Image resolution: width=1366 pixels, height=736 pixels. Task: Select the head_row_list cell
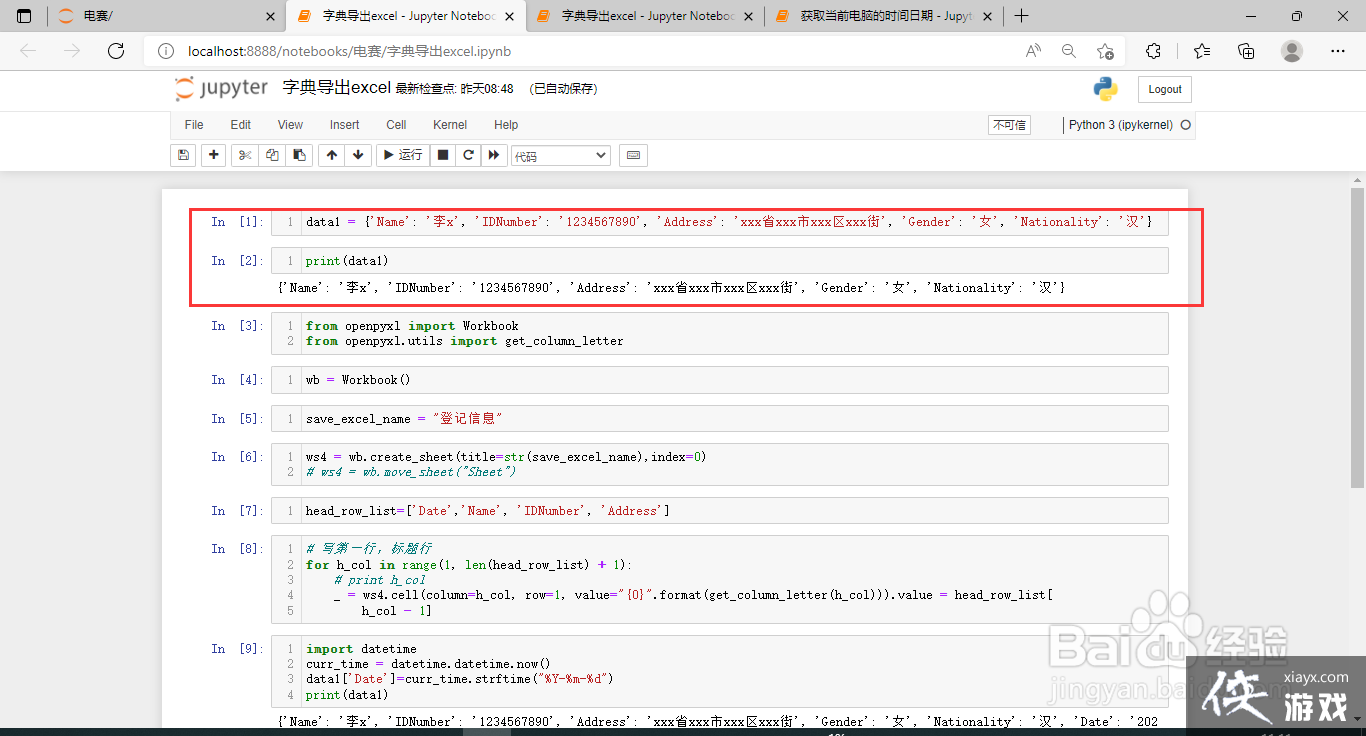pos(719,510)
